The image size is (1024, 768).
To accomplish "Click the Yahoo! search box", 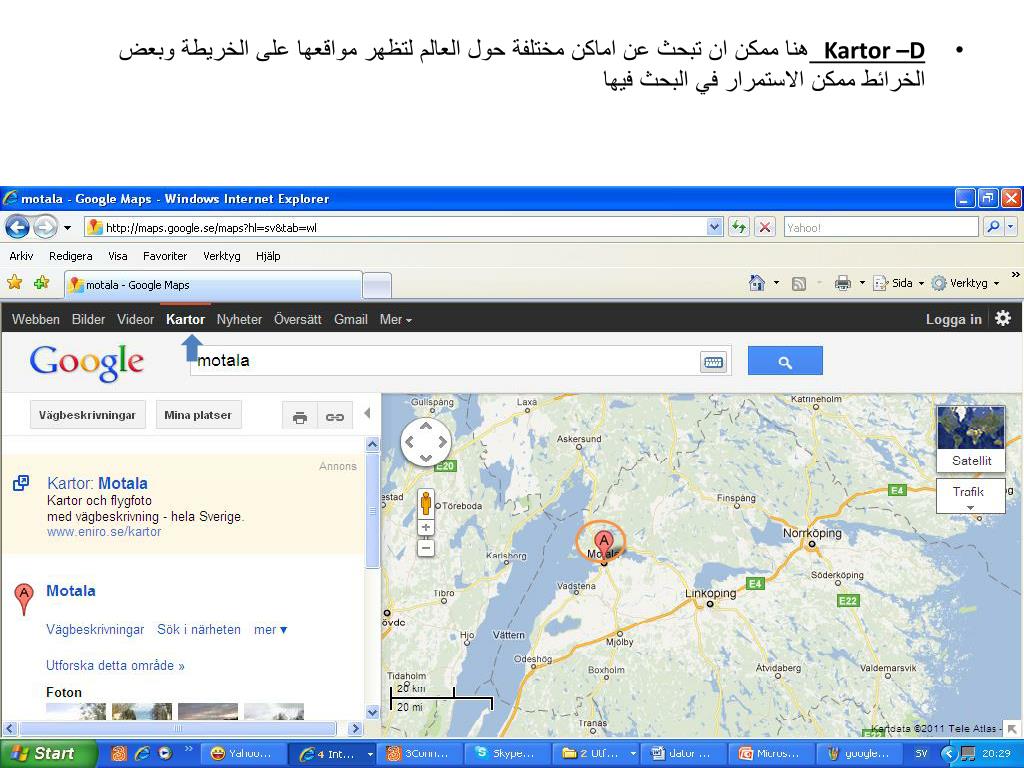I will [x=881, y=227].
